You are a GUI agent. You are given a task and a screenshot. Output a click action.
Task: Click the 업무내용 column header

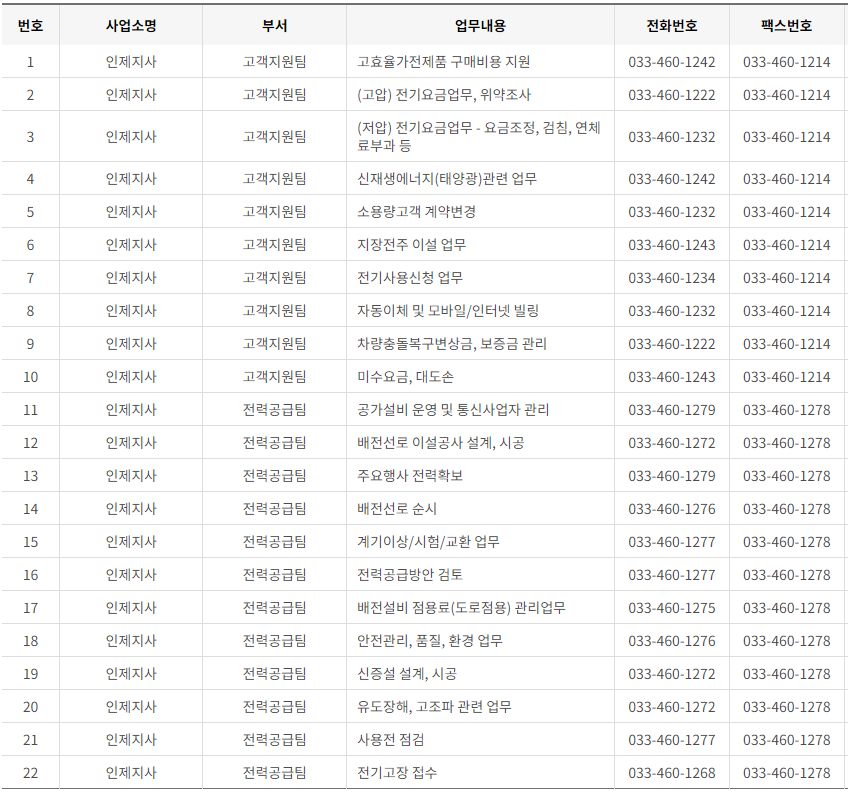[483, 26]
